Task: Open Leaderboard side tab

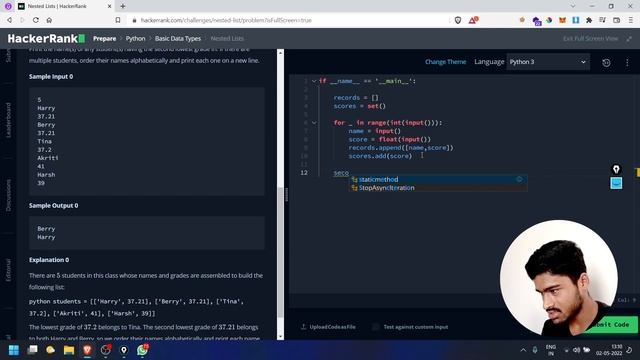Action: click(8, 120)
